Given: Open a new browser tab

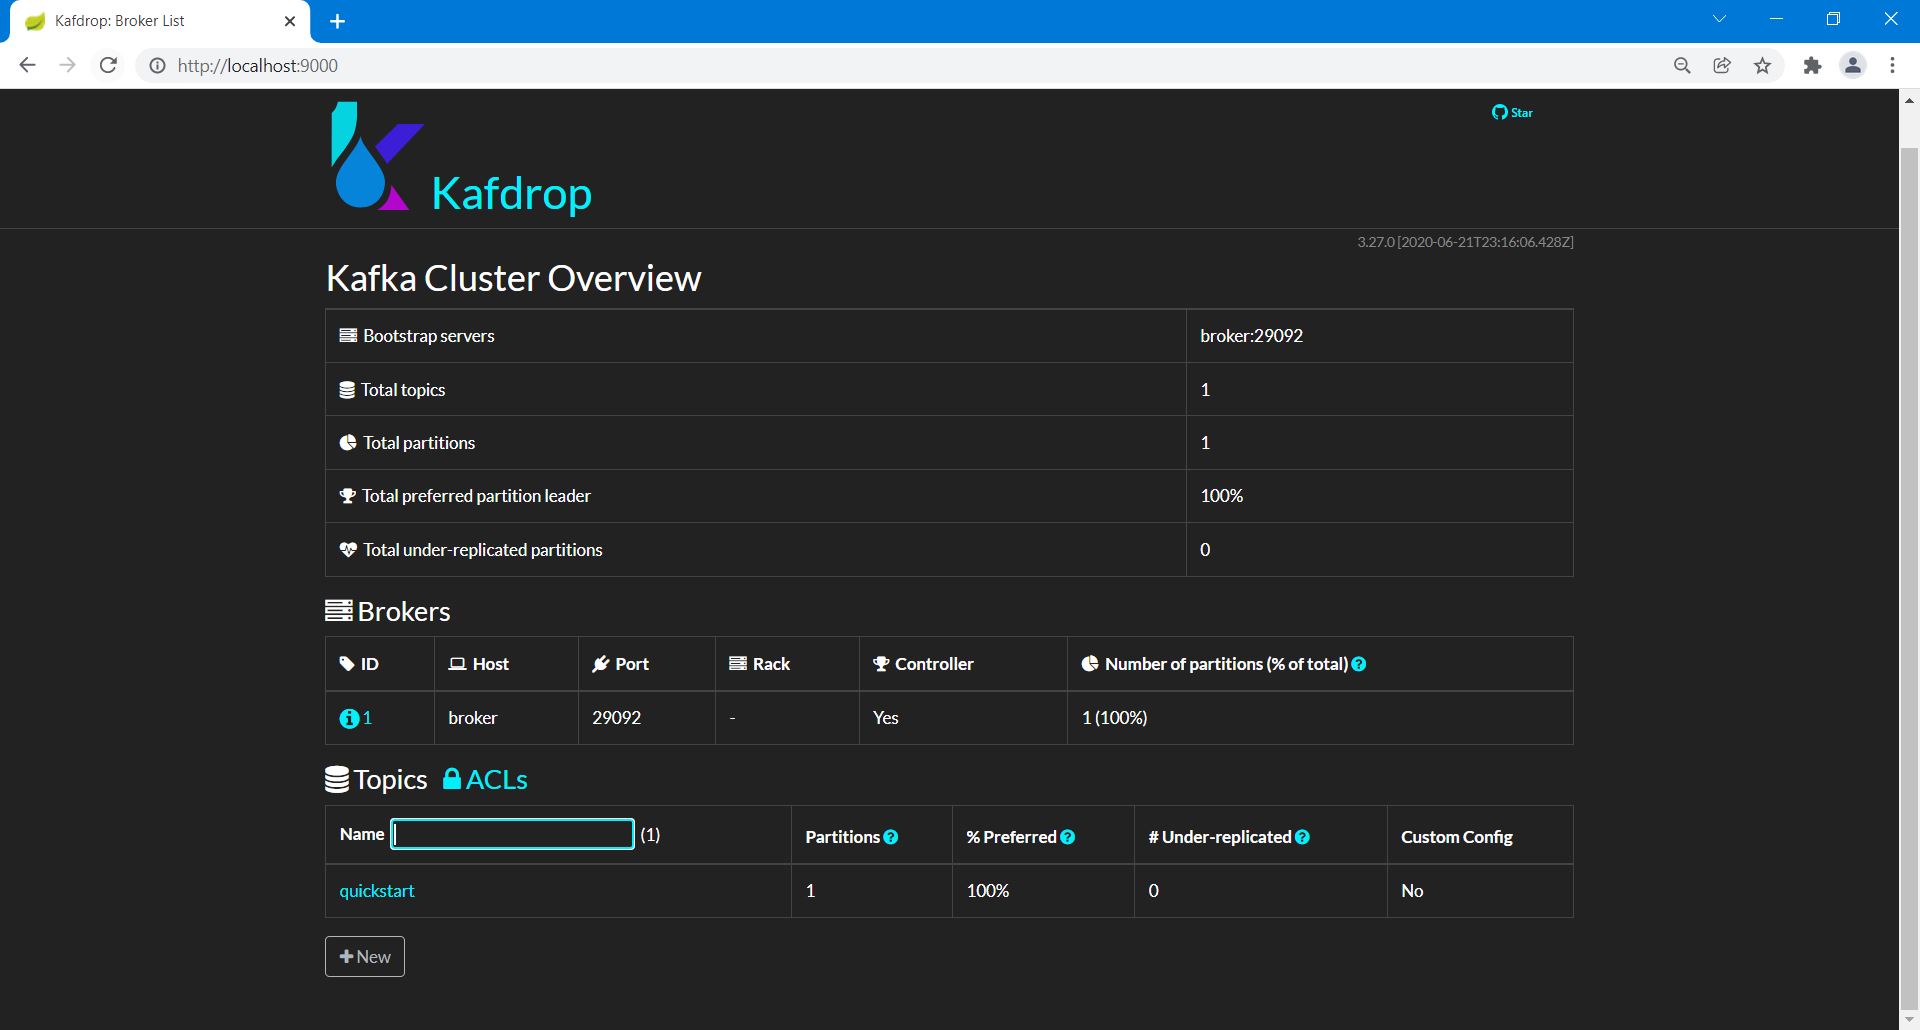Looking at the screenshot, I should (338, 21).
